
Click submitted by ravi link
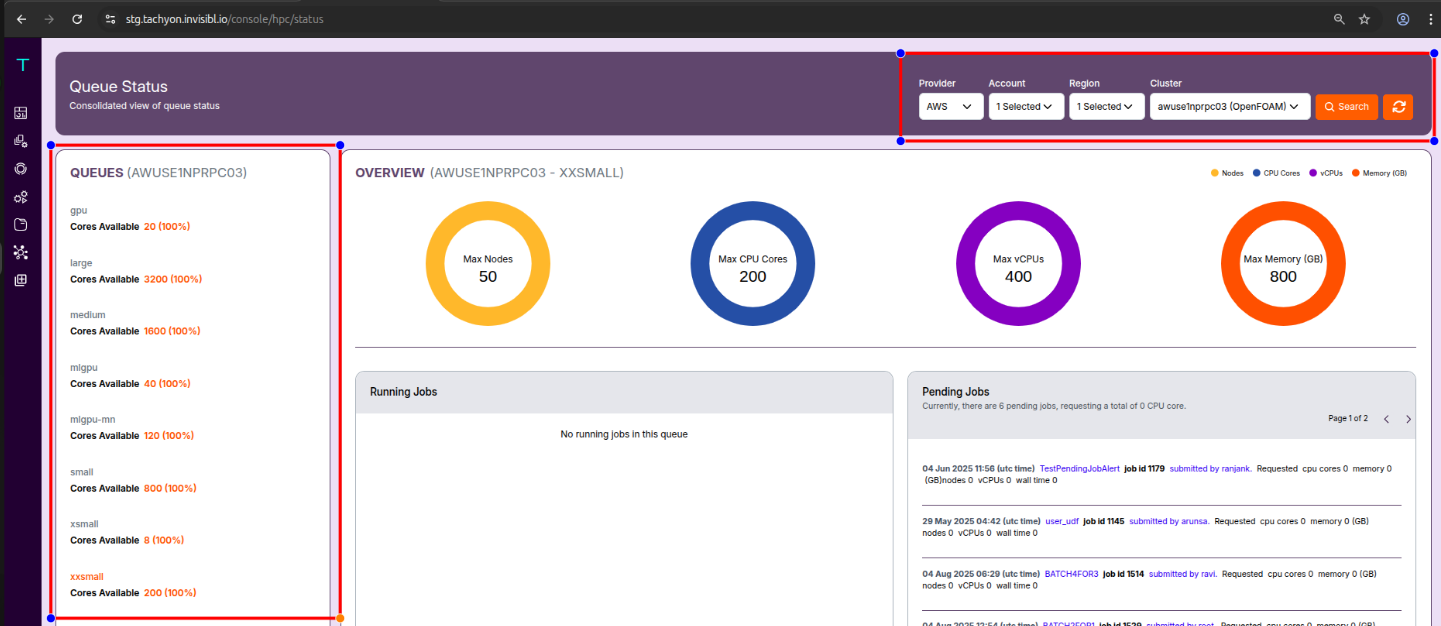1183,574
